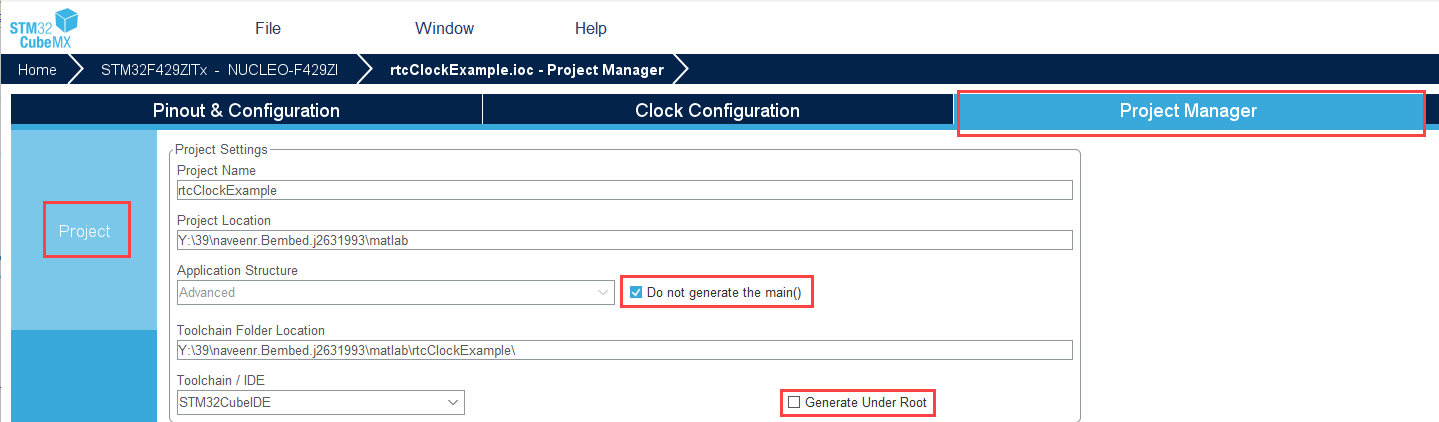1439x422 pixels.
Task: Click the Project Location field
Action: pyautogui.click(x=624, y=240)
